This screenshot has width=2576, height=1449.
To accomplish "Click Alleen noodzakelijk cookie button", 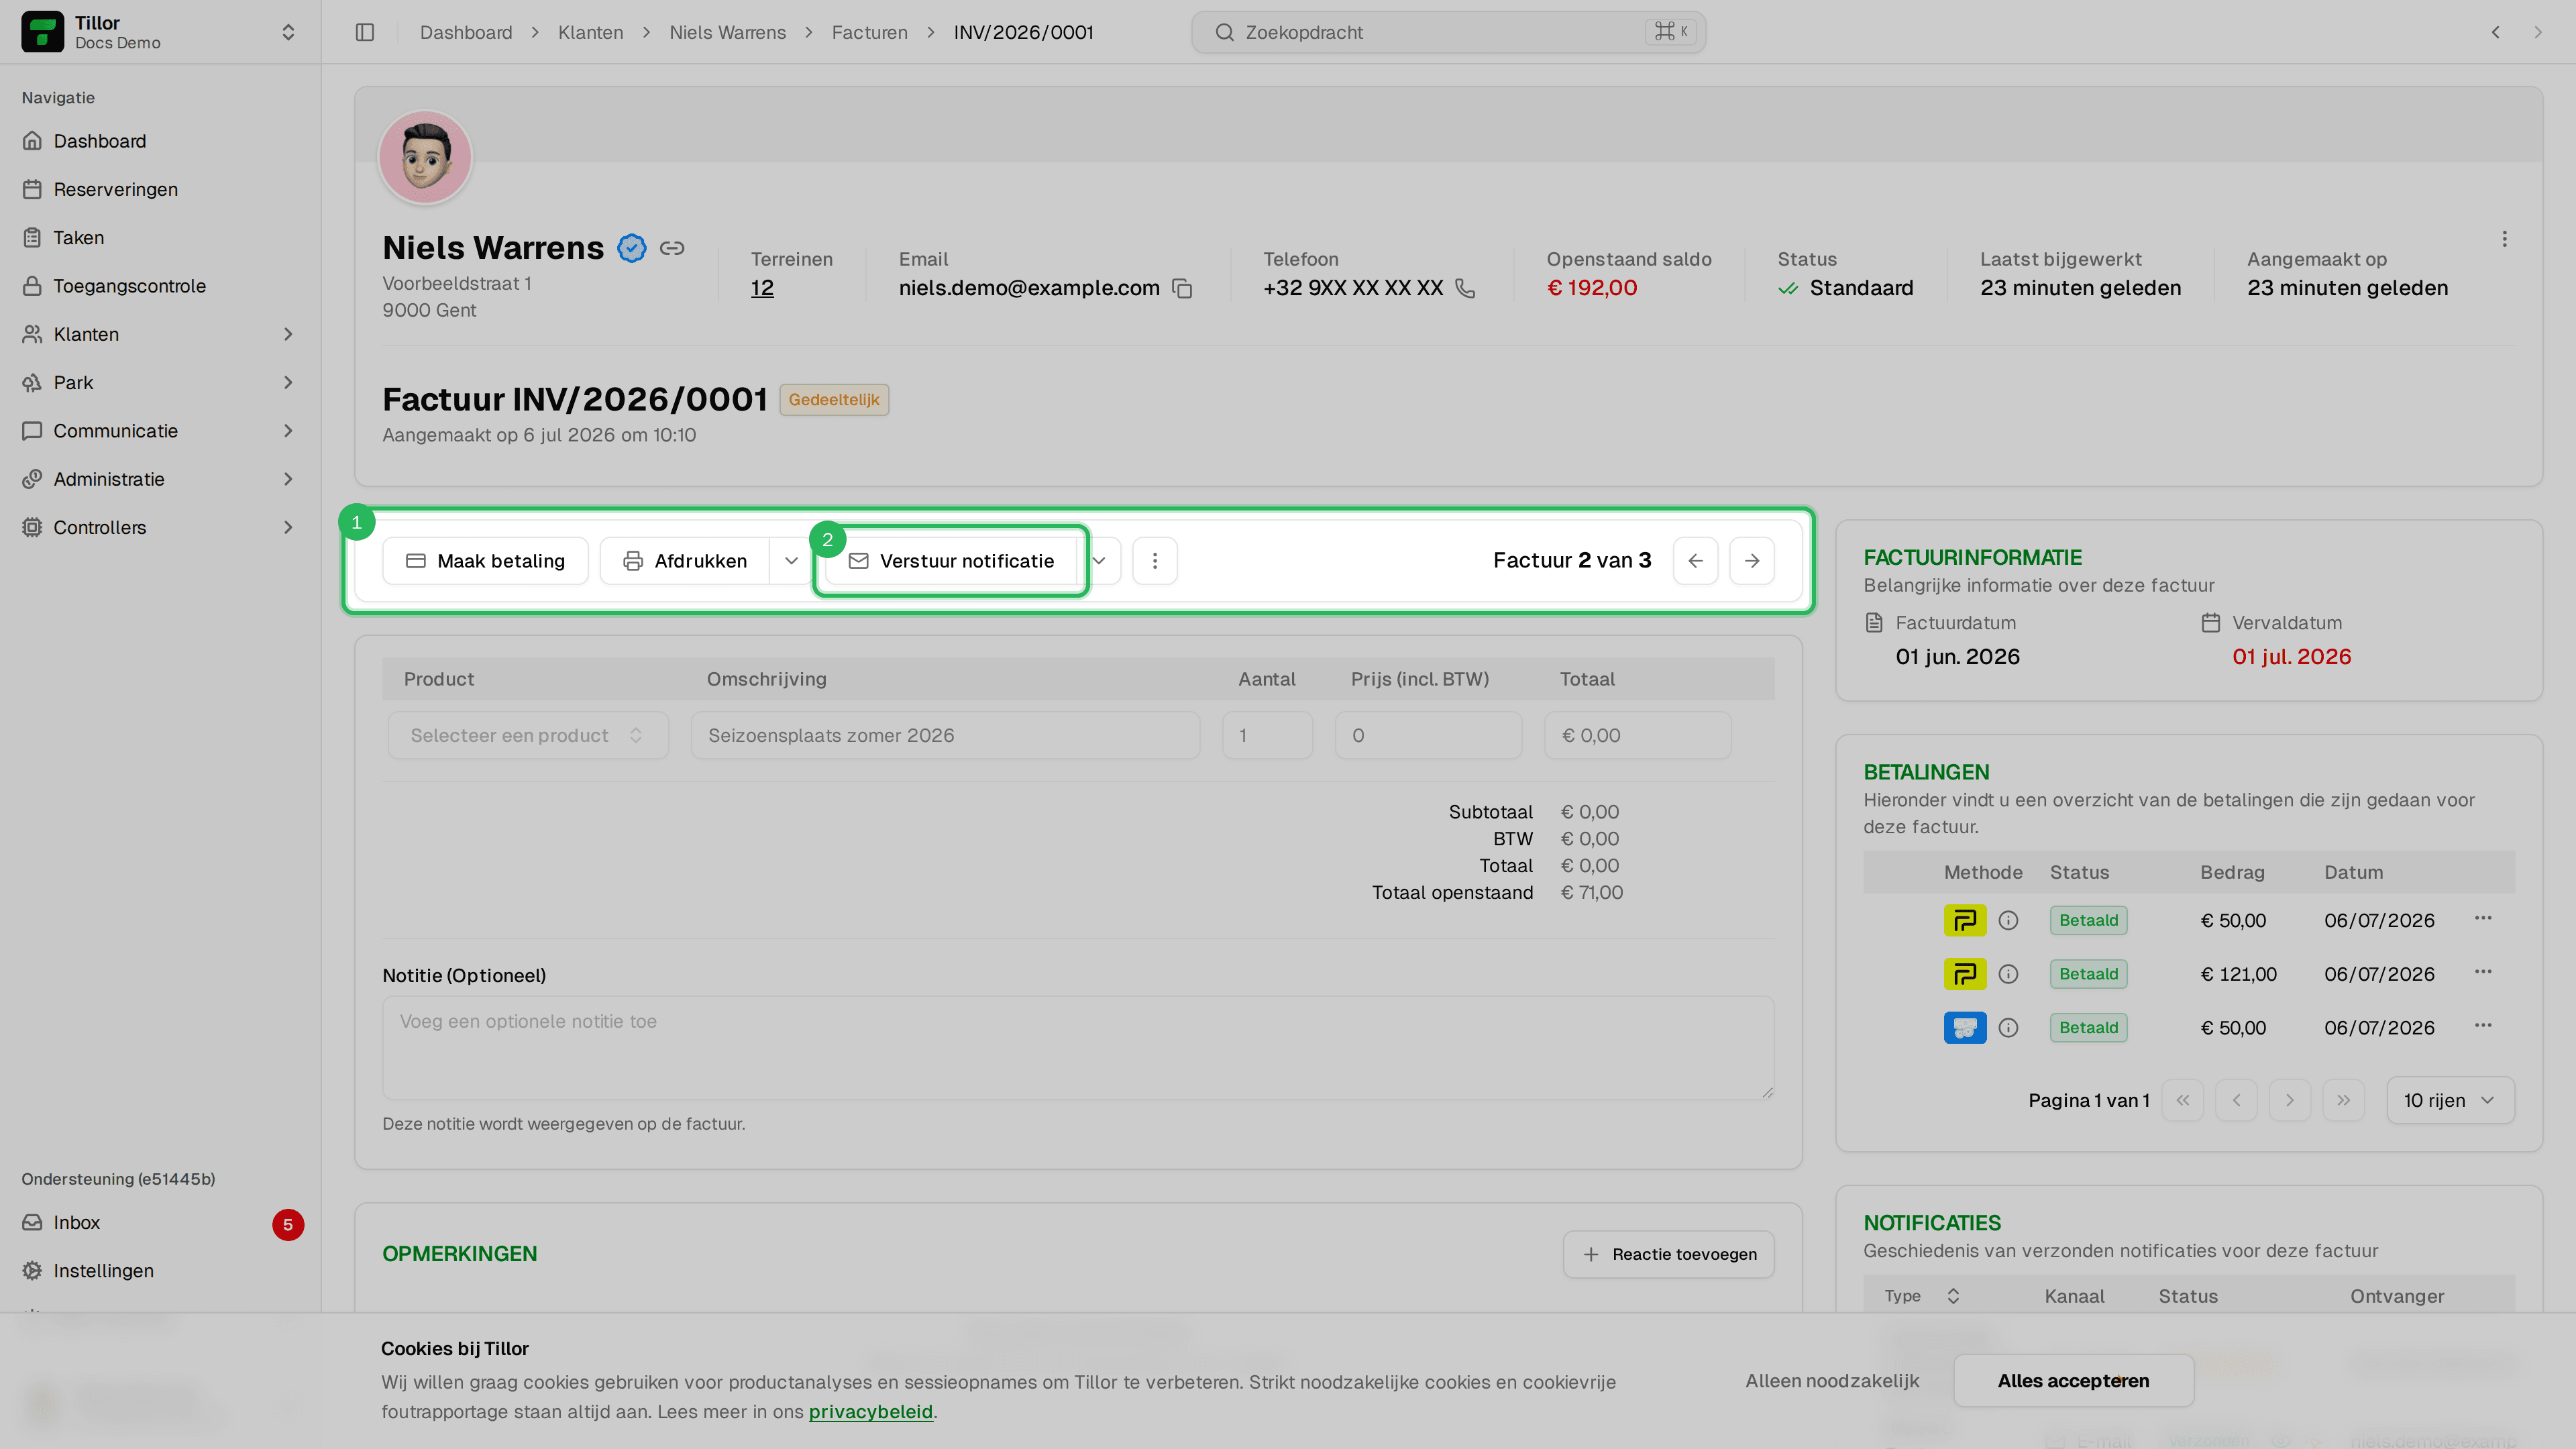I will [1832, 1381].
